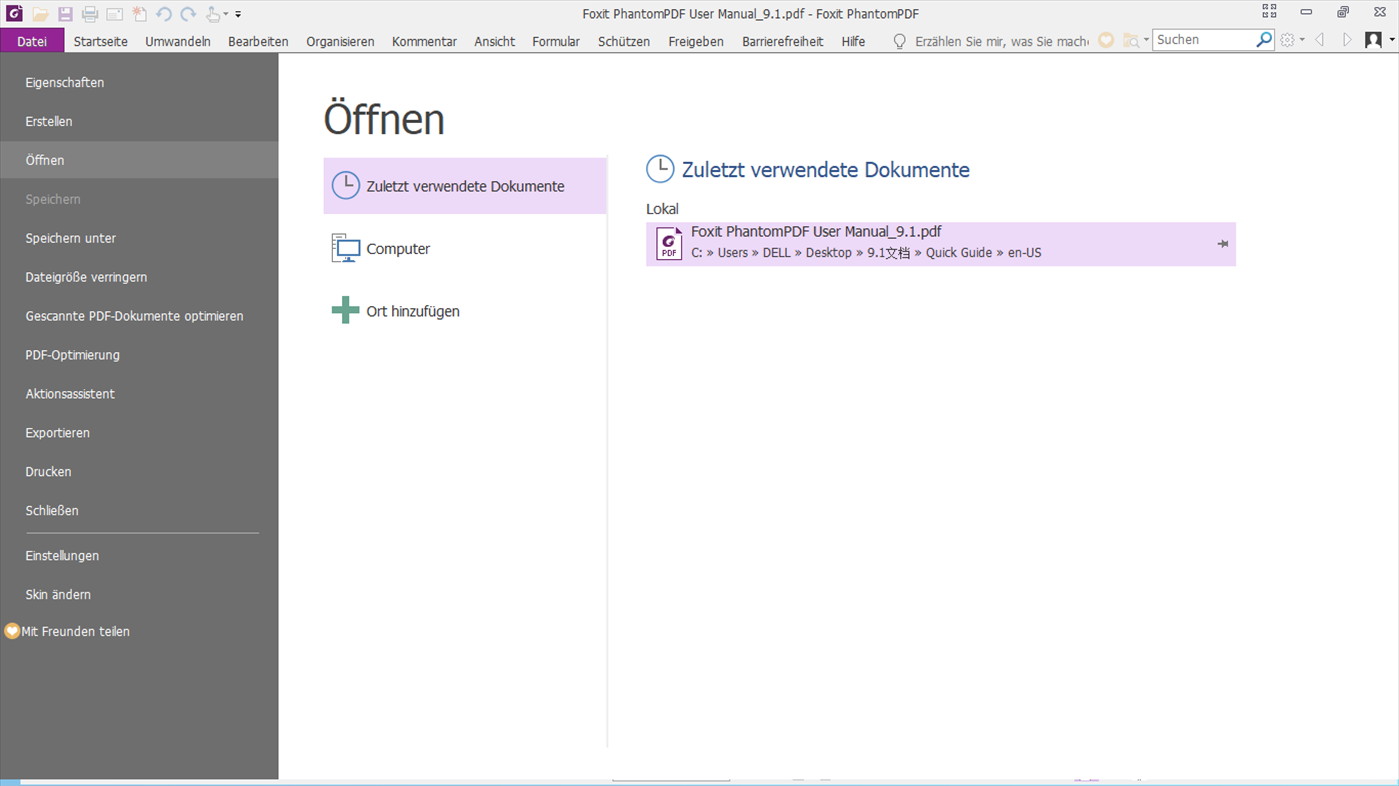Click the user account profile icon
This screenshot has height=786, width=1399.
pos(1374,40)
